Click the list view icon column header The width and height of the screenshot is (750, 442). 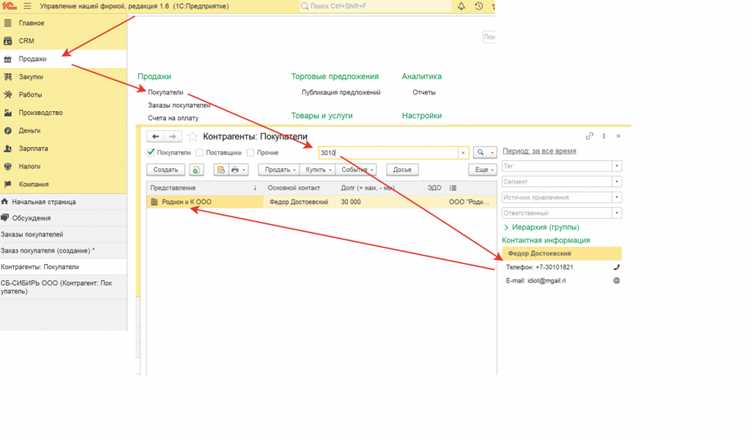pyautogui.click(x=453, y=188)
